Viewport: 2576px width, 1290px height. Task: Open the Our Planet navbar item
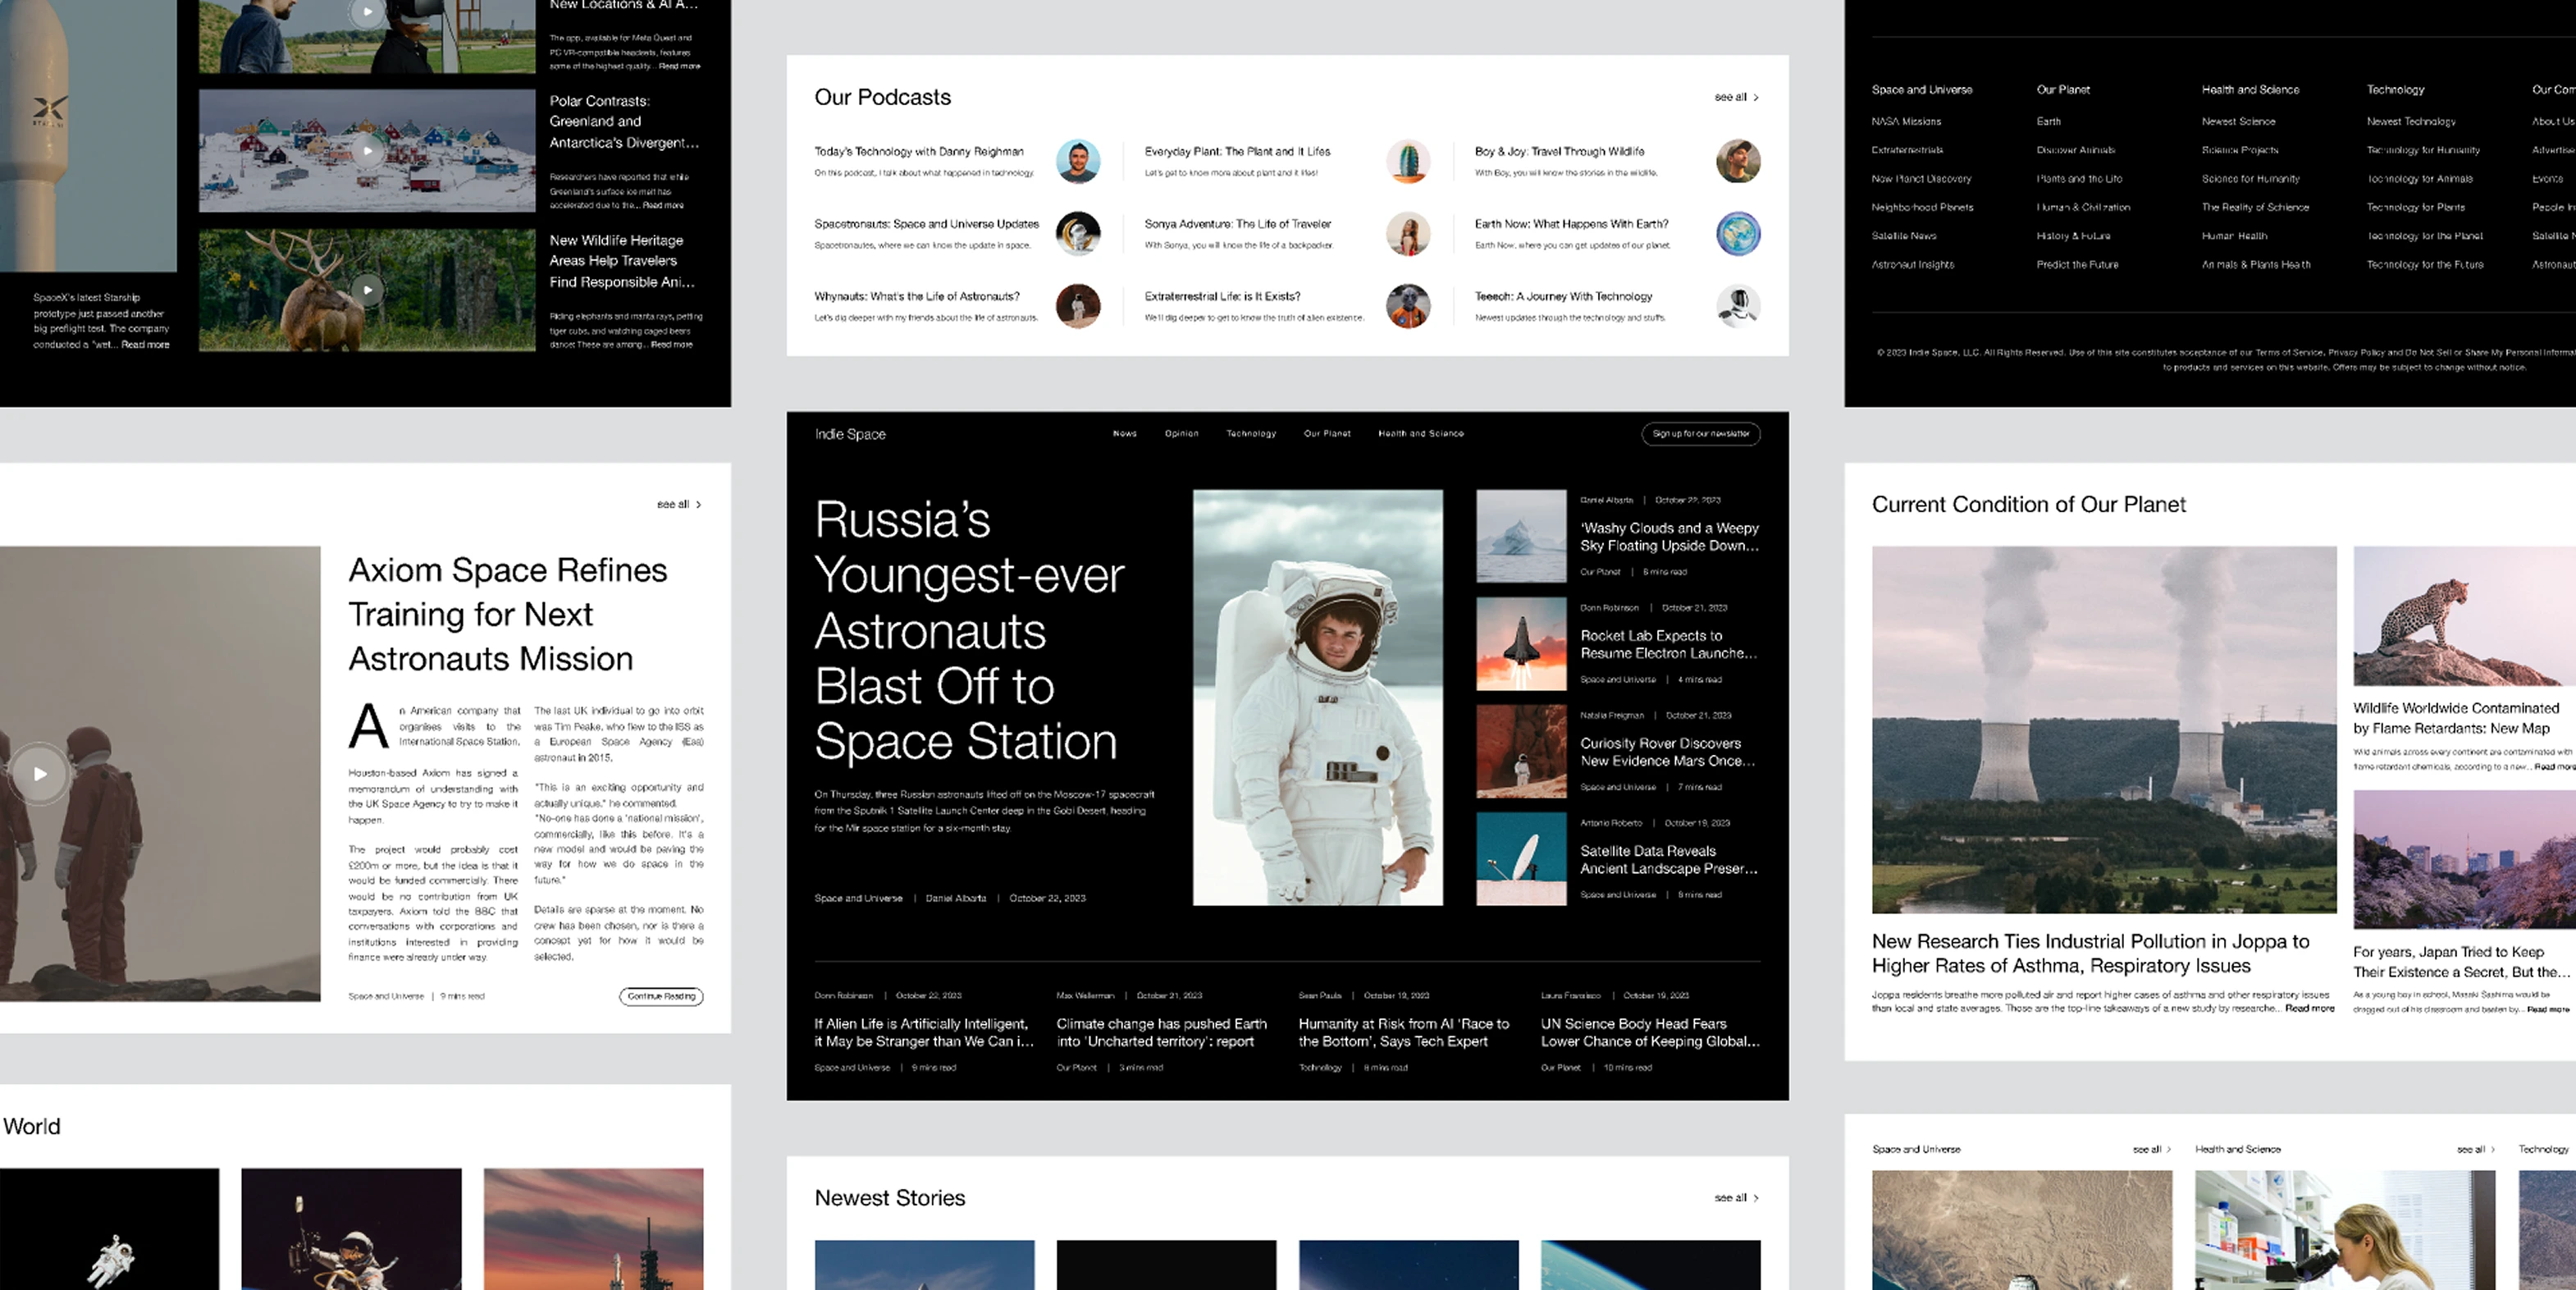coord(1326,434)
